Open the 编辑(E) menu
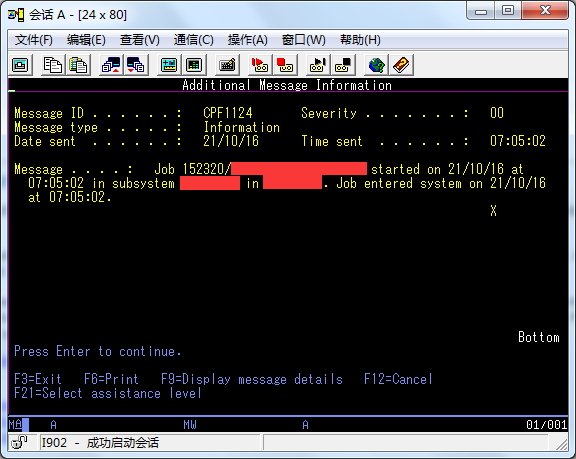The width and height of the screenshot is (576, 459). click(86, 40)
